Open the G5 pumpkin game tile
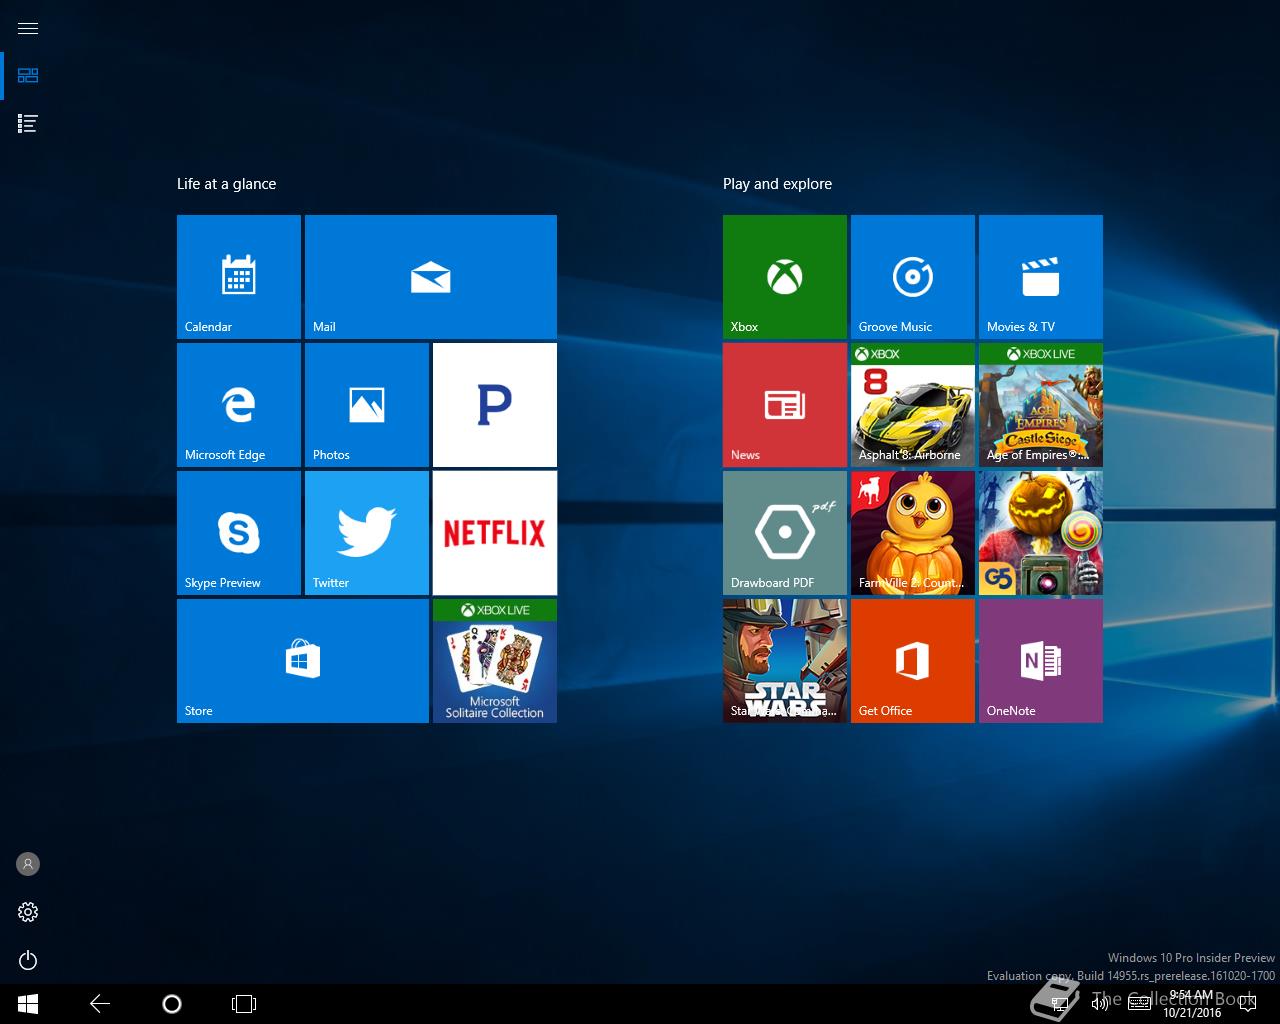The height and width of the screenshot is (1024, 1280). (x=1041, y=533)
